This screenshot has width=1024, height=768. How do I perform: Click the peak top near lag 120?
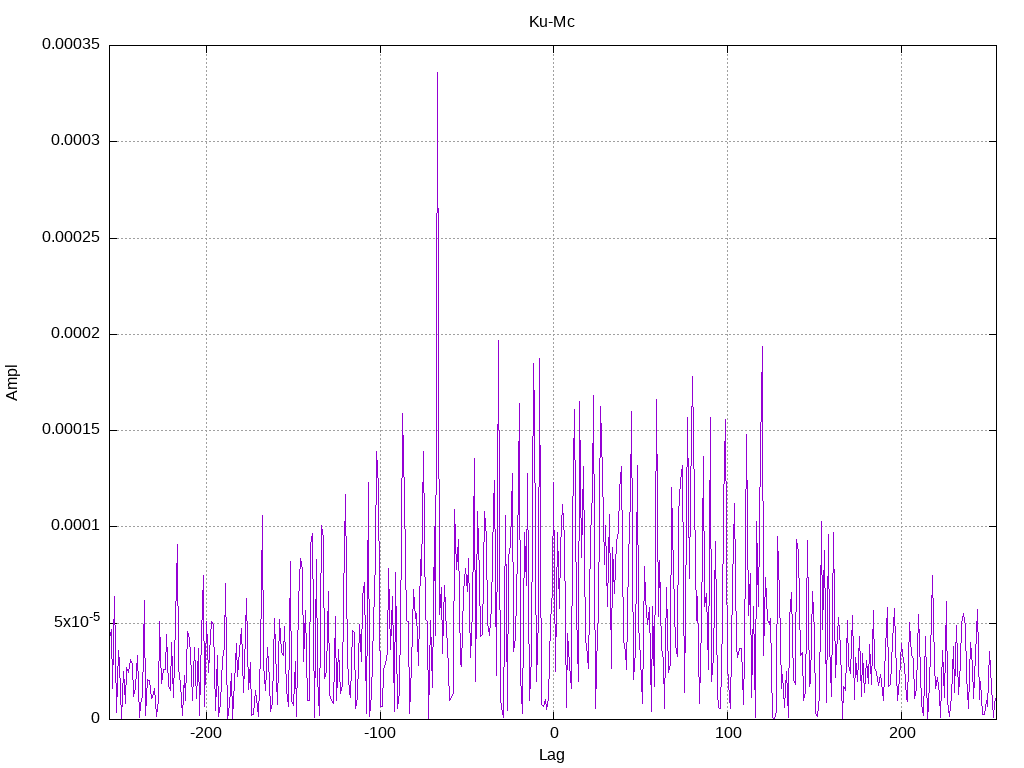762,347
